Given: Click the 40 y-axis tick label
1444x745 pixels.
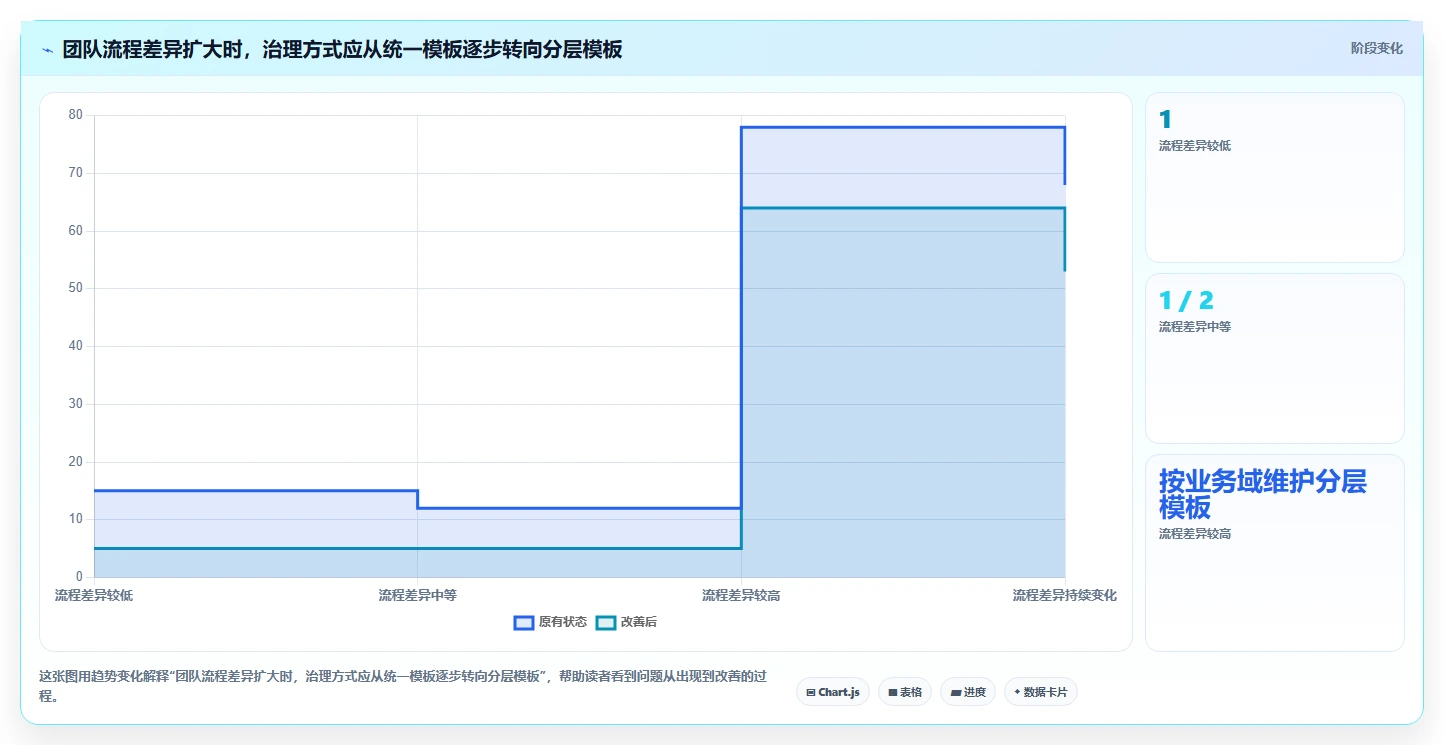Looking at the screenshot, I should [76, 346].
